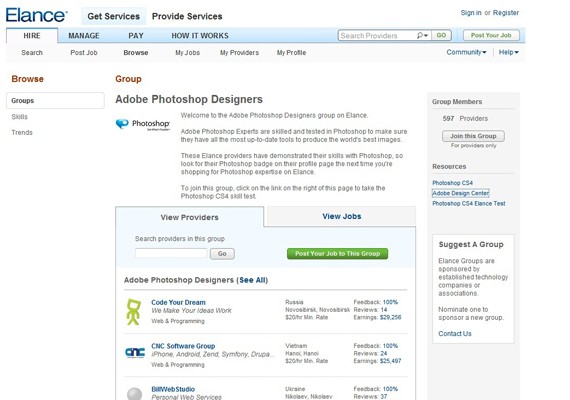This screenshot has height=400, width=570.
Task: Click the green Post Your Job to This Group button
Action: pos(337,253)
